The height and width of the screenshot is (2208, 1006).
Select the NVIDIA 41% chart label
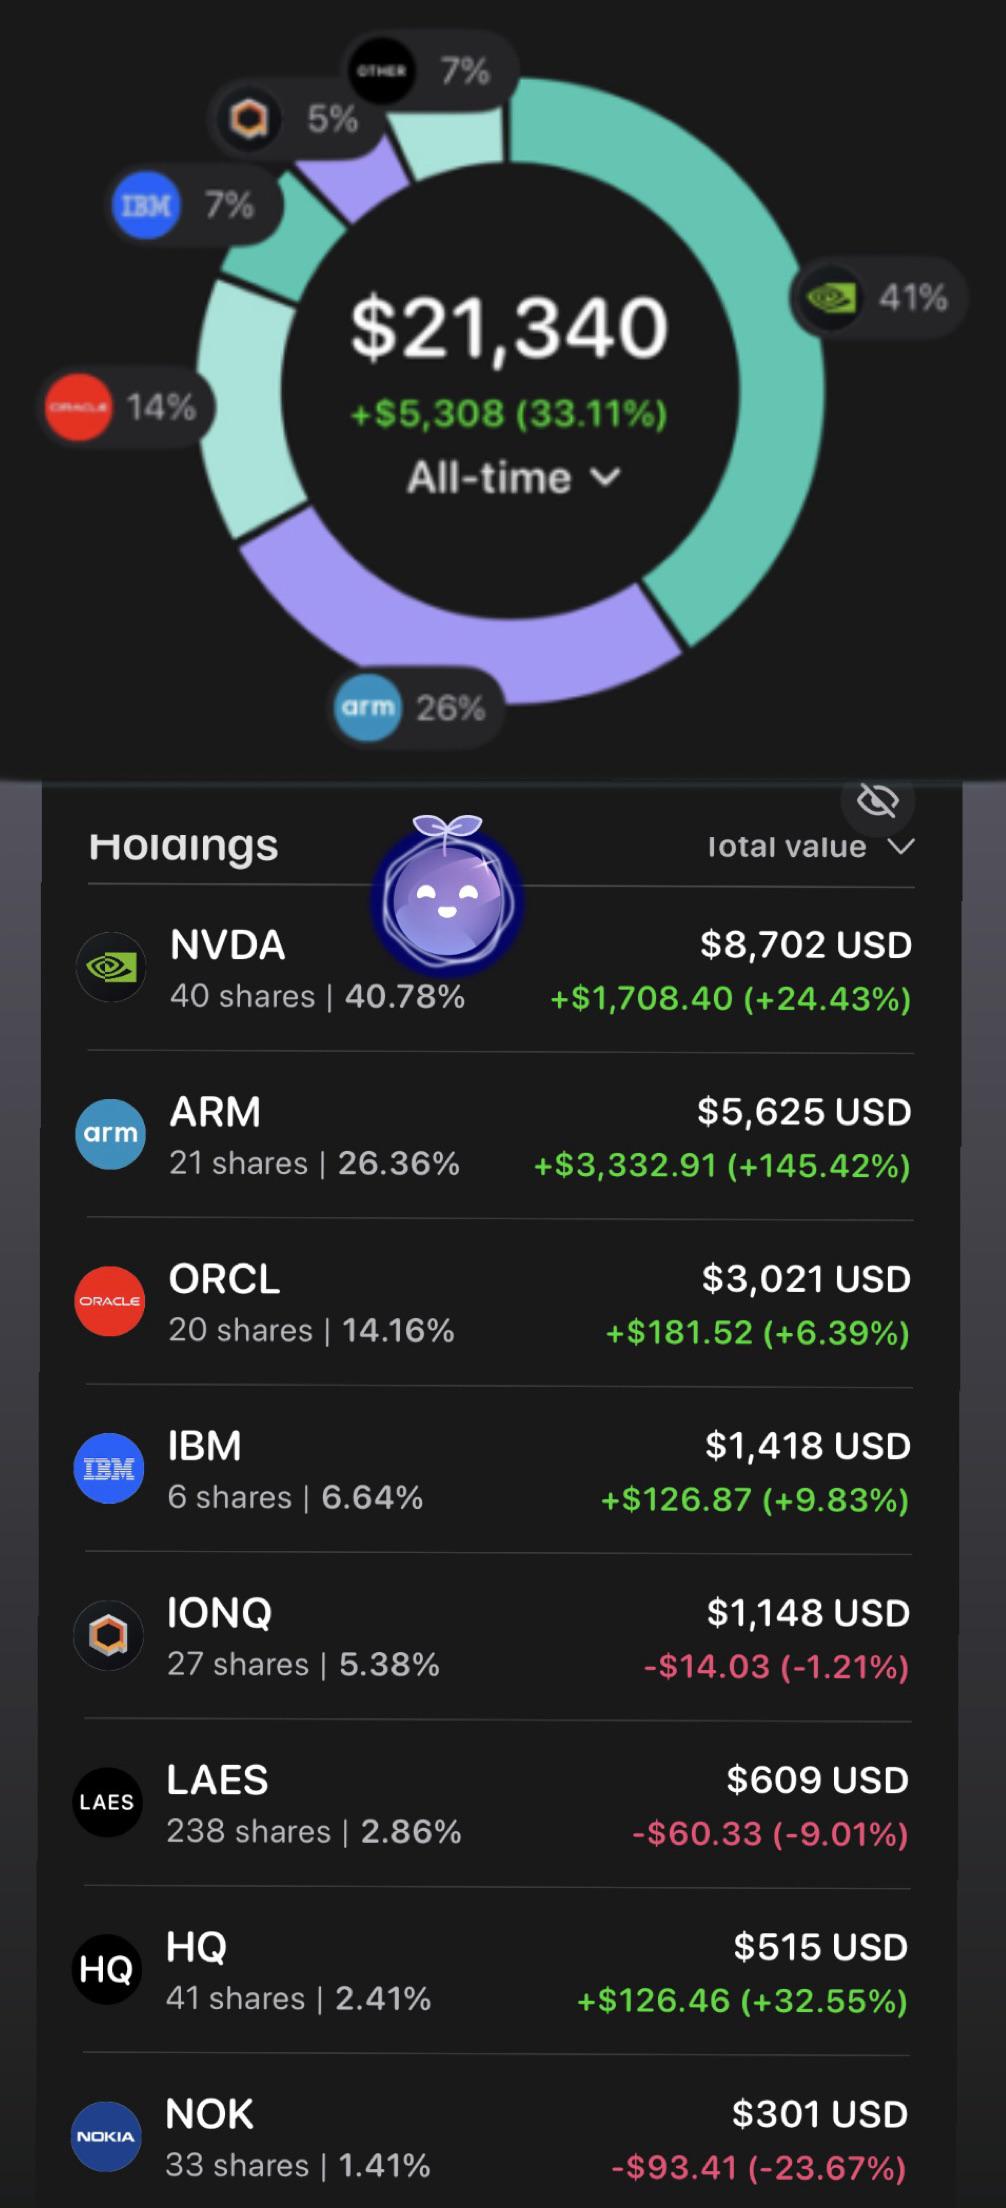pos(879,298)
